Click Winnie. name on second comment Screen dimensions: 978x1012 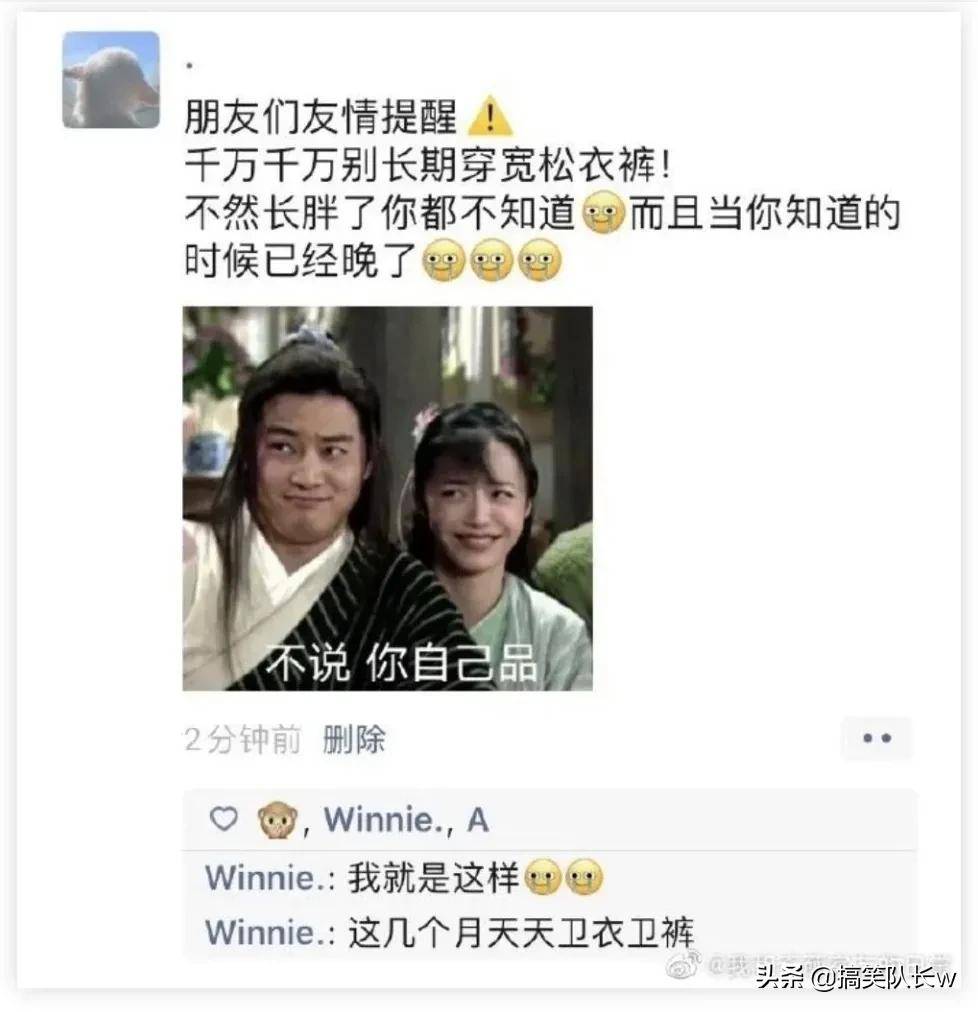(266, 933)
